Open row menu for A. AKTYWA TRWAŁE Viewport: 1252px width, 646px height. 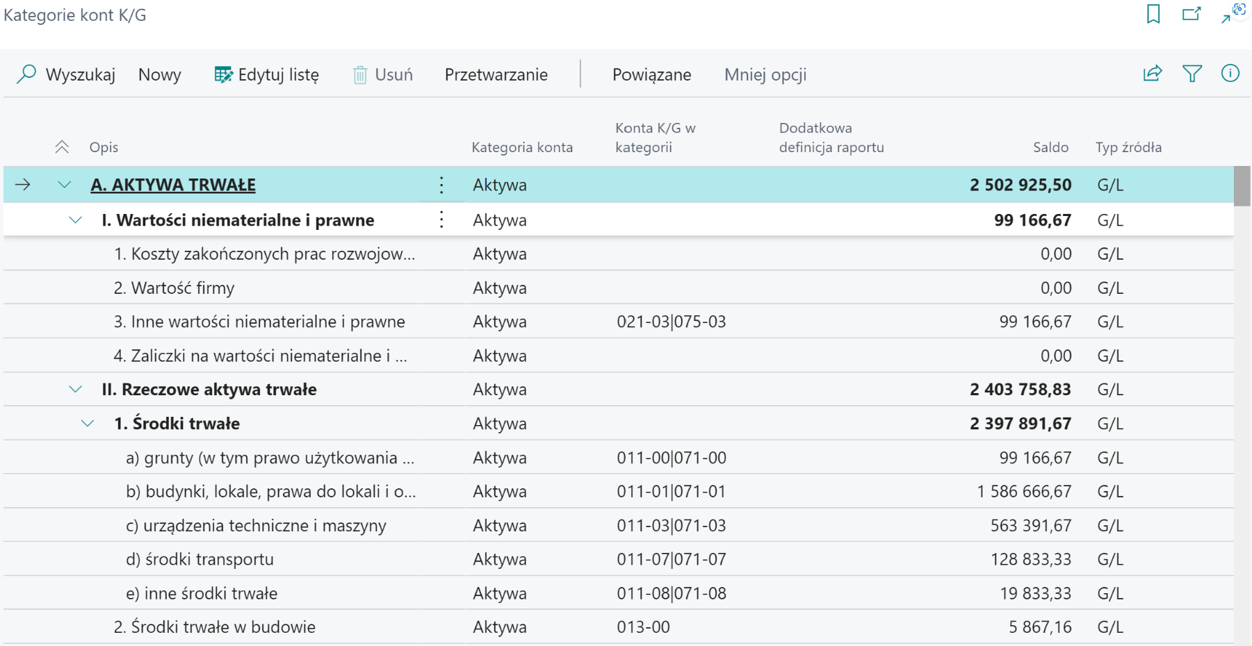click(441, 185)
